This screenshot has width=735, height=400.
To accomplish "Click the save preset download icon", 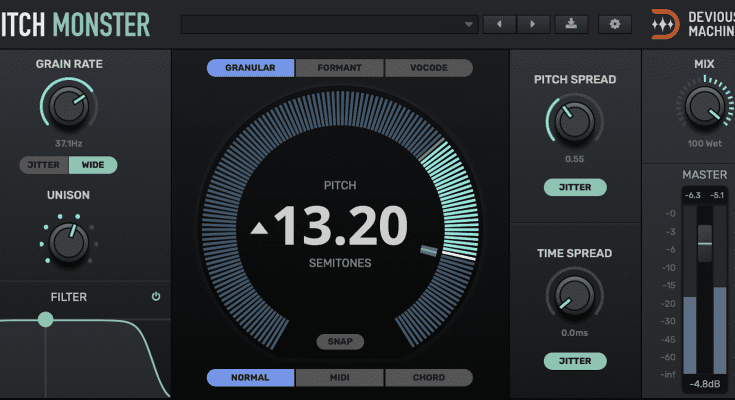I will 570,24.
